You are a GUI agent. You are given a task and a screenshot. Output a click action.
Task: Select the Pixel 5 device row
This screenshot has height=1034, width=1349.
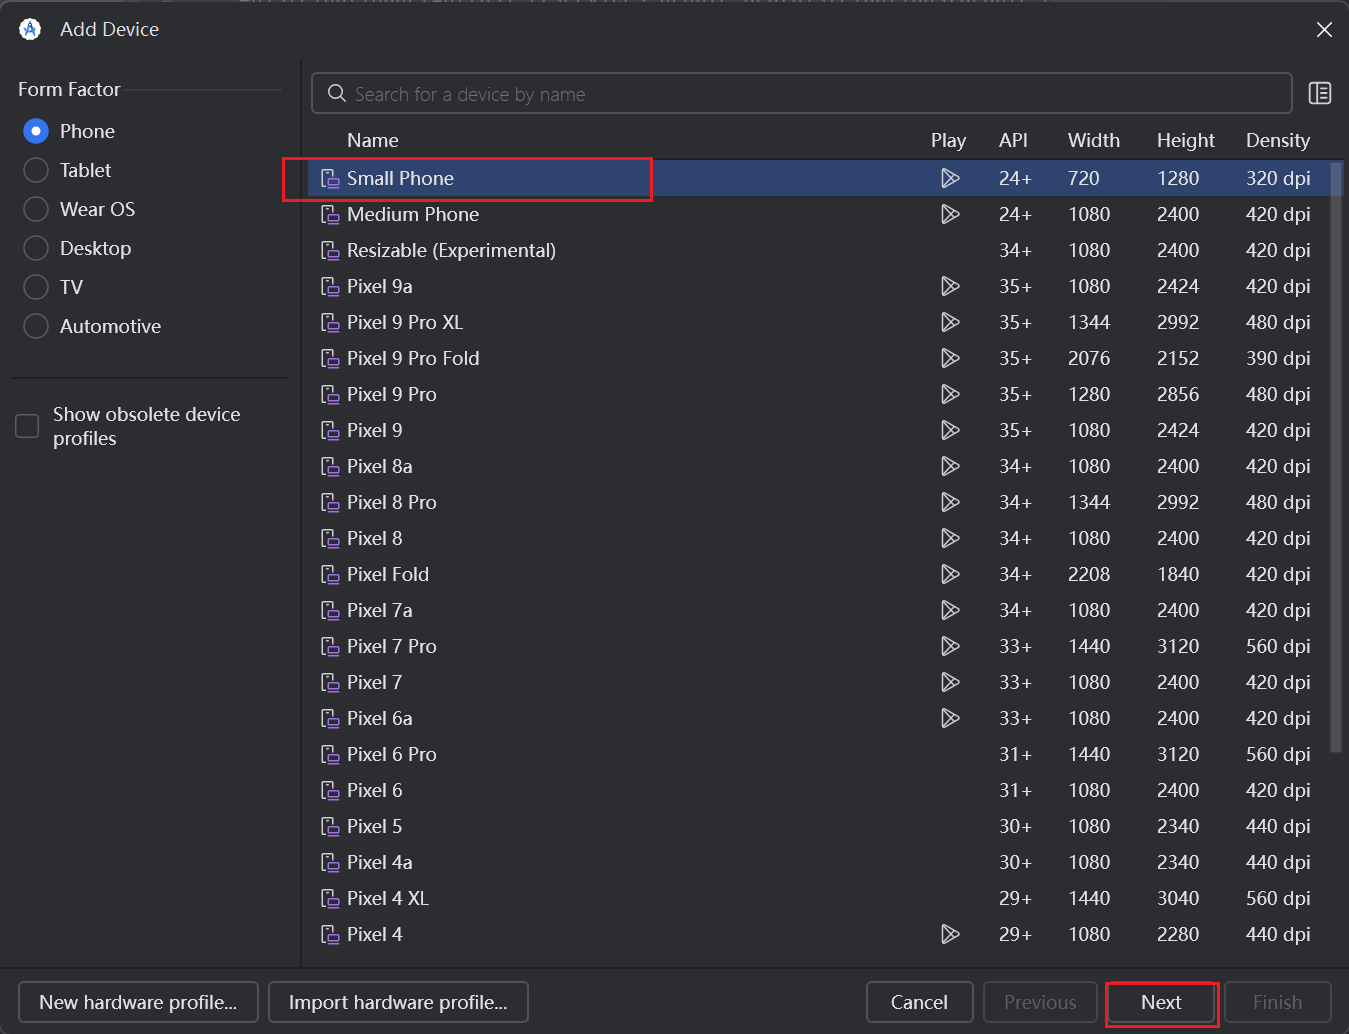(819, 826)
